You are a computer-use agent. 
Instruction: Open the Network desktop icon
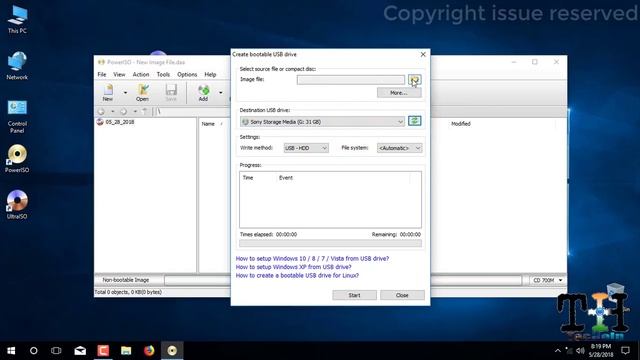[17, 66]
